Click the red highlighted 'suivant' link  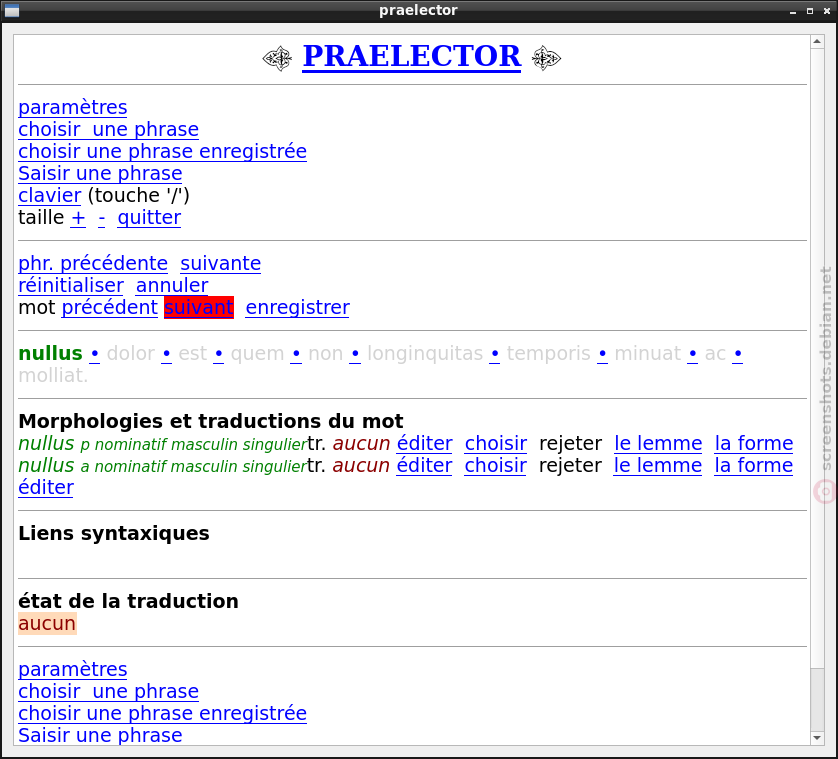click(x=199, y=307)
